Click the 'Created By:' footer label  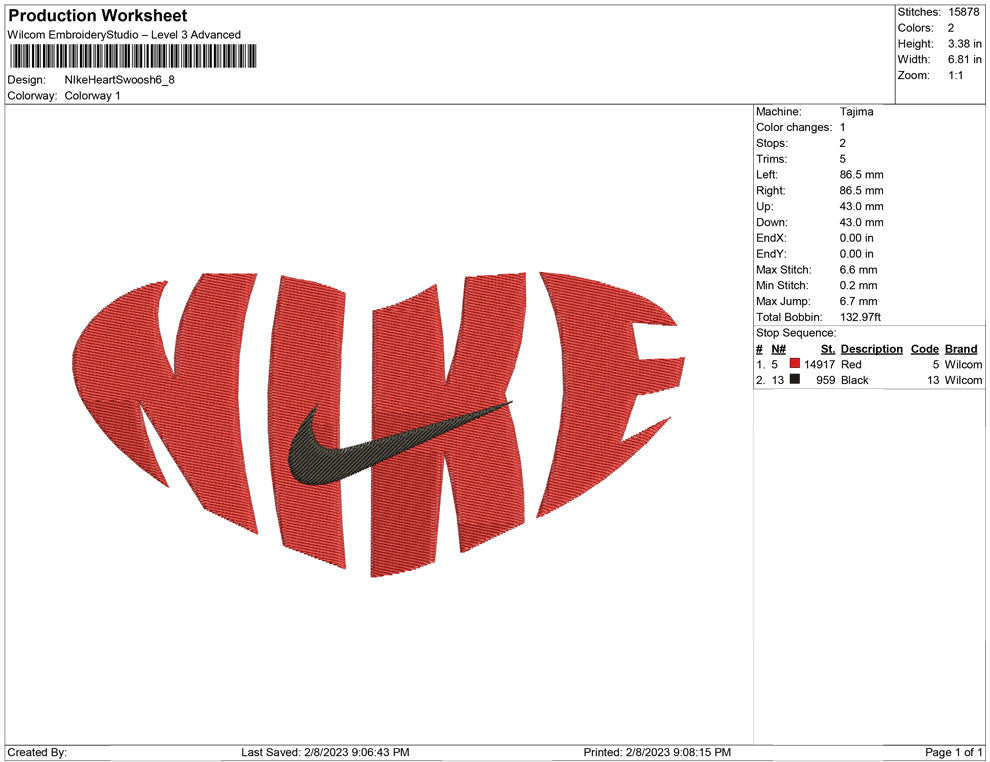[x=37, y=752]
